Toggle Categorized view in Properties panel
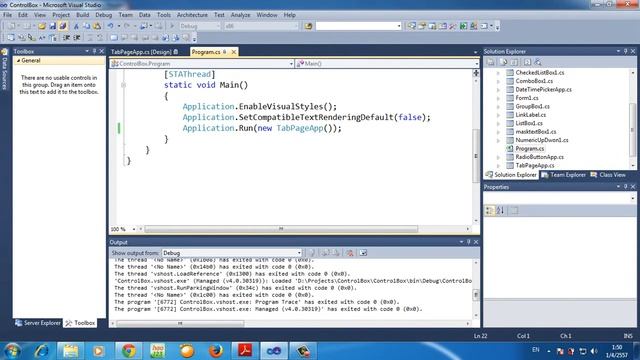Image resolution: width=640 pixels, height=360 pixels. click(x=489, y=210)
